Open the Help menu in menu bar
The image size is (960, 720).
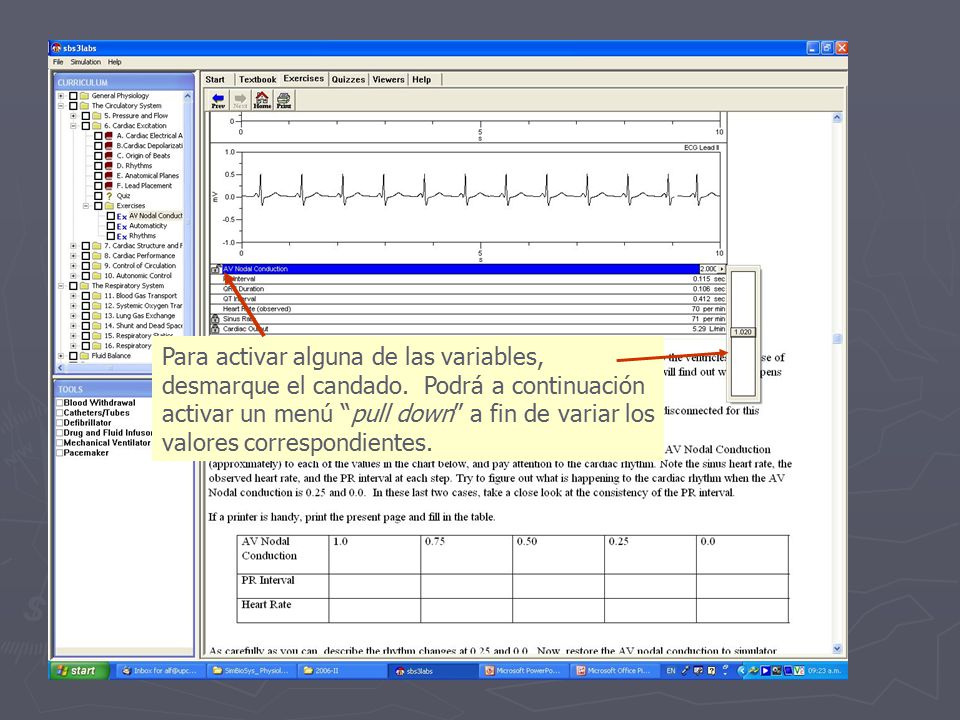114,62
